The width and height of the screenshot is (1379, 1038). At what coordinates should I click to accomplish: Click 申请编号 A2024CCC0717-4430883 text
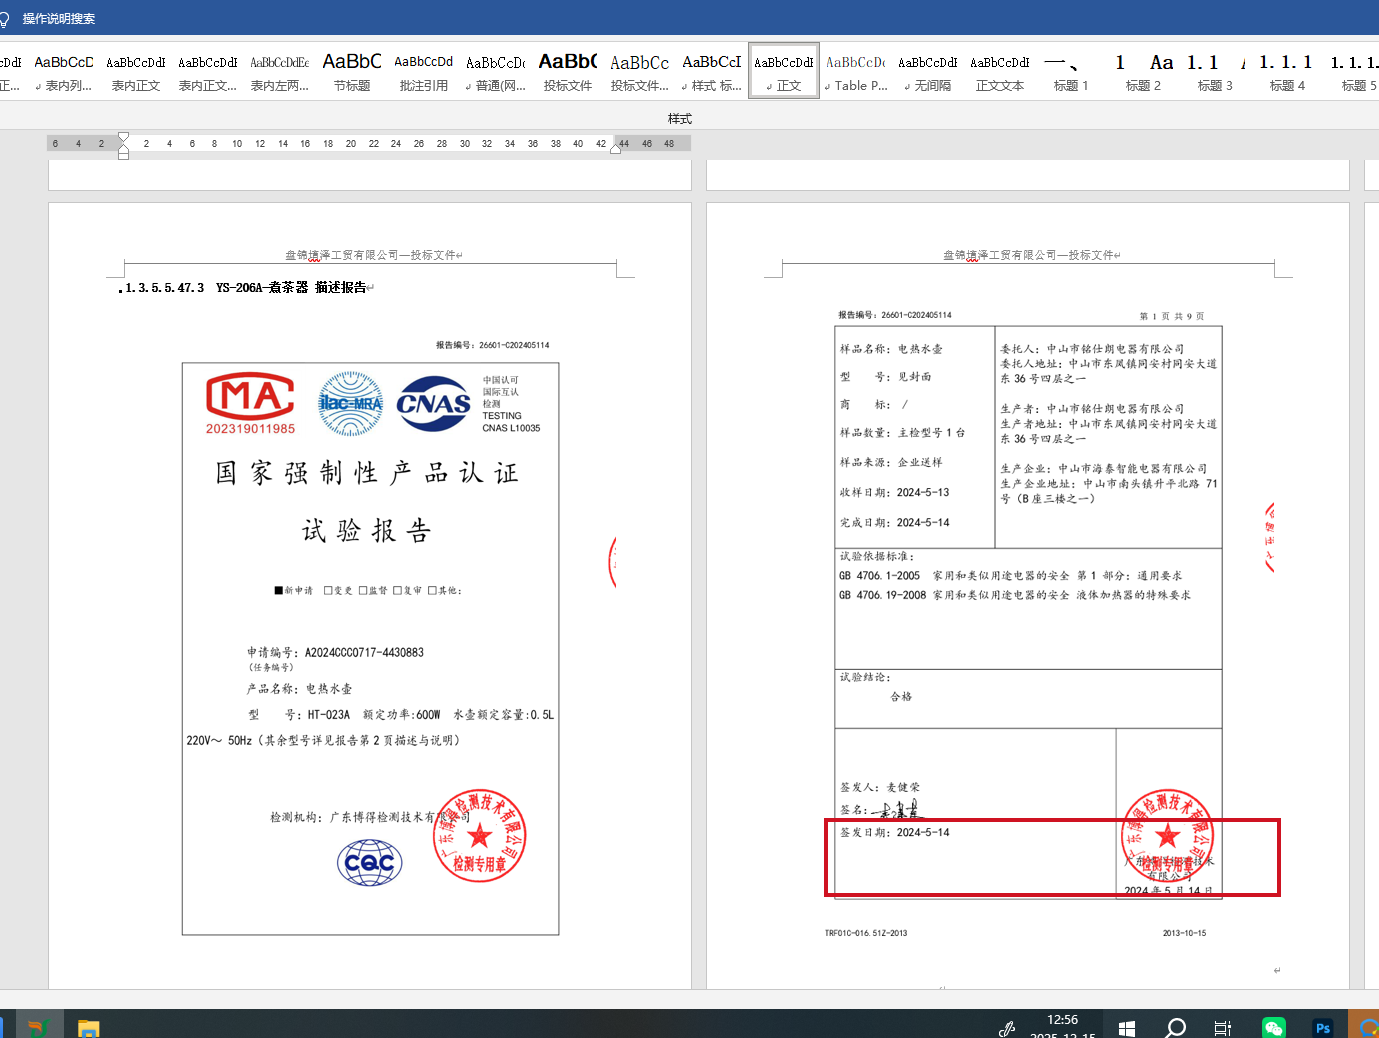[x=335, y=652]
